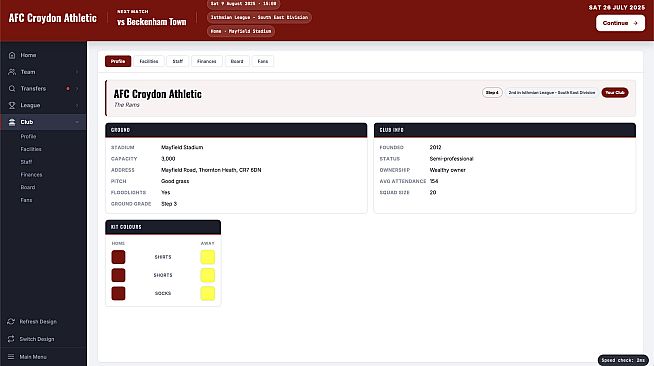
Task: Click the Refresh Design icon
Action: pos(11,321)
